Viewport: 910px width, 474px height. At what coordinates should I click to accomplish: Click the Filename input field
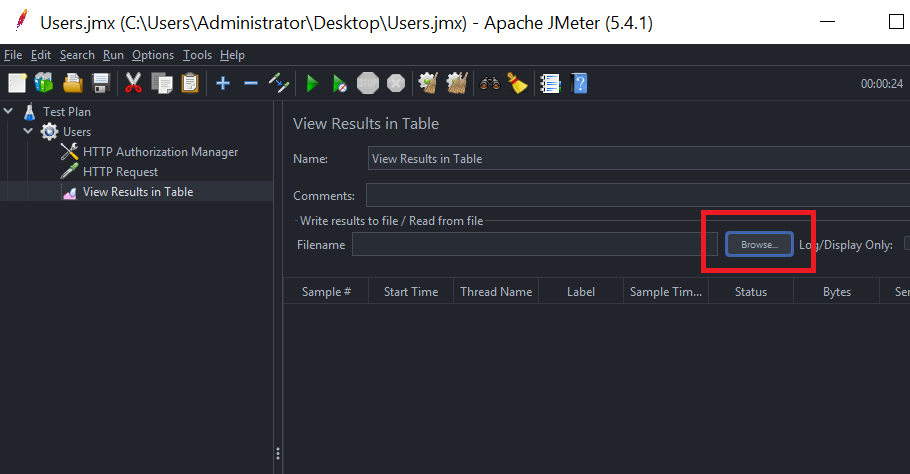(x=535, y=244)
